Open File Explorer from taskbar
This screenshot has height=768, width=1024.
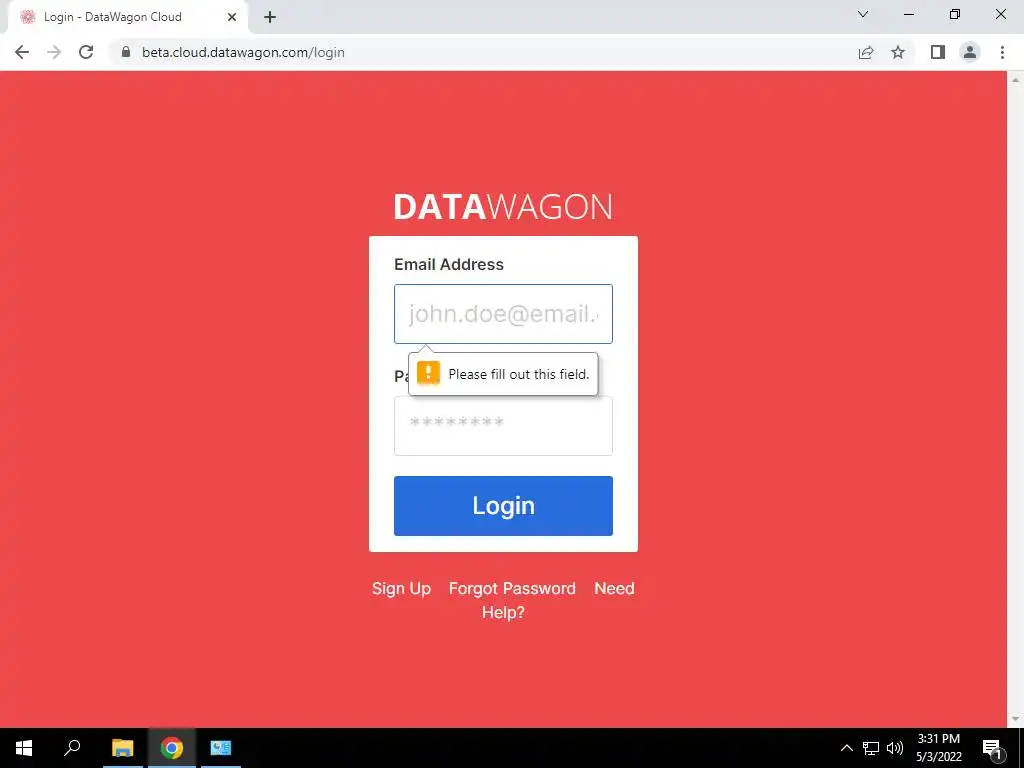click(122, 748)
